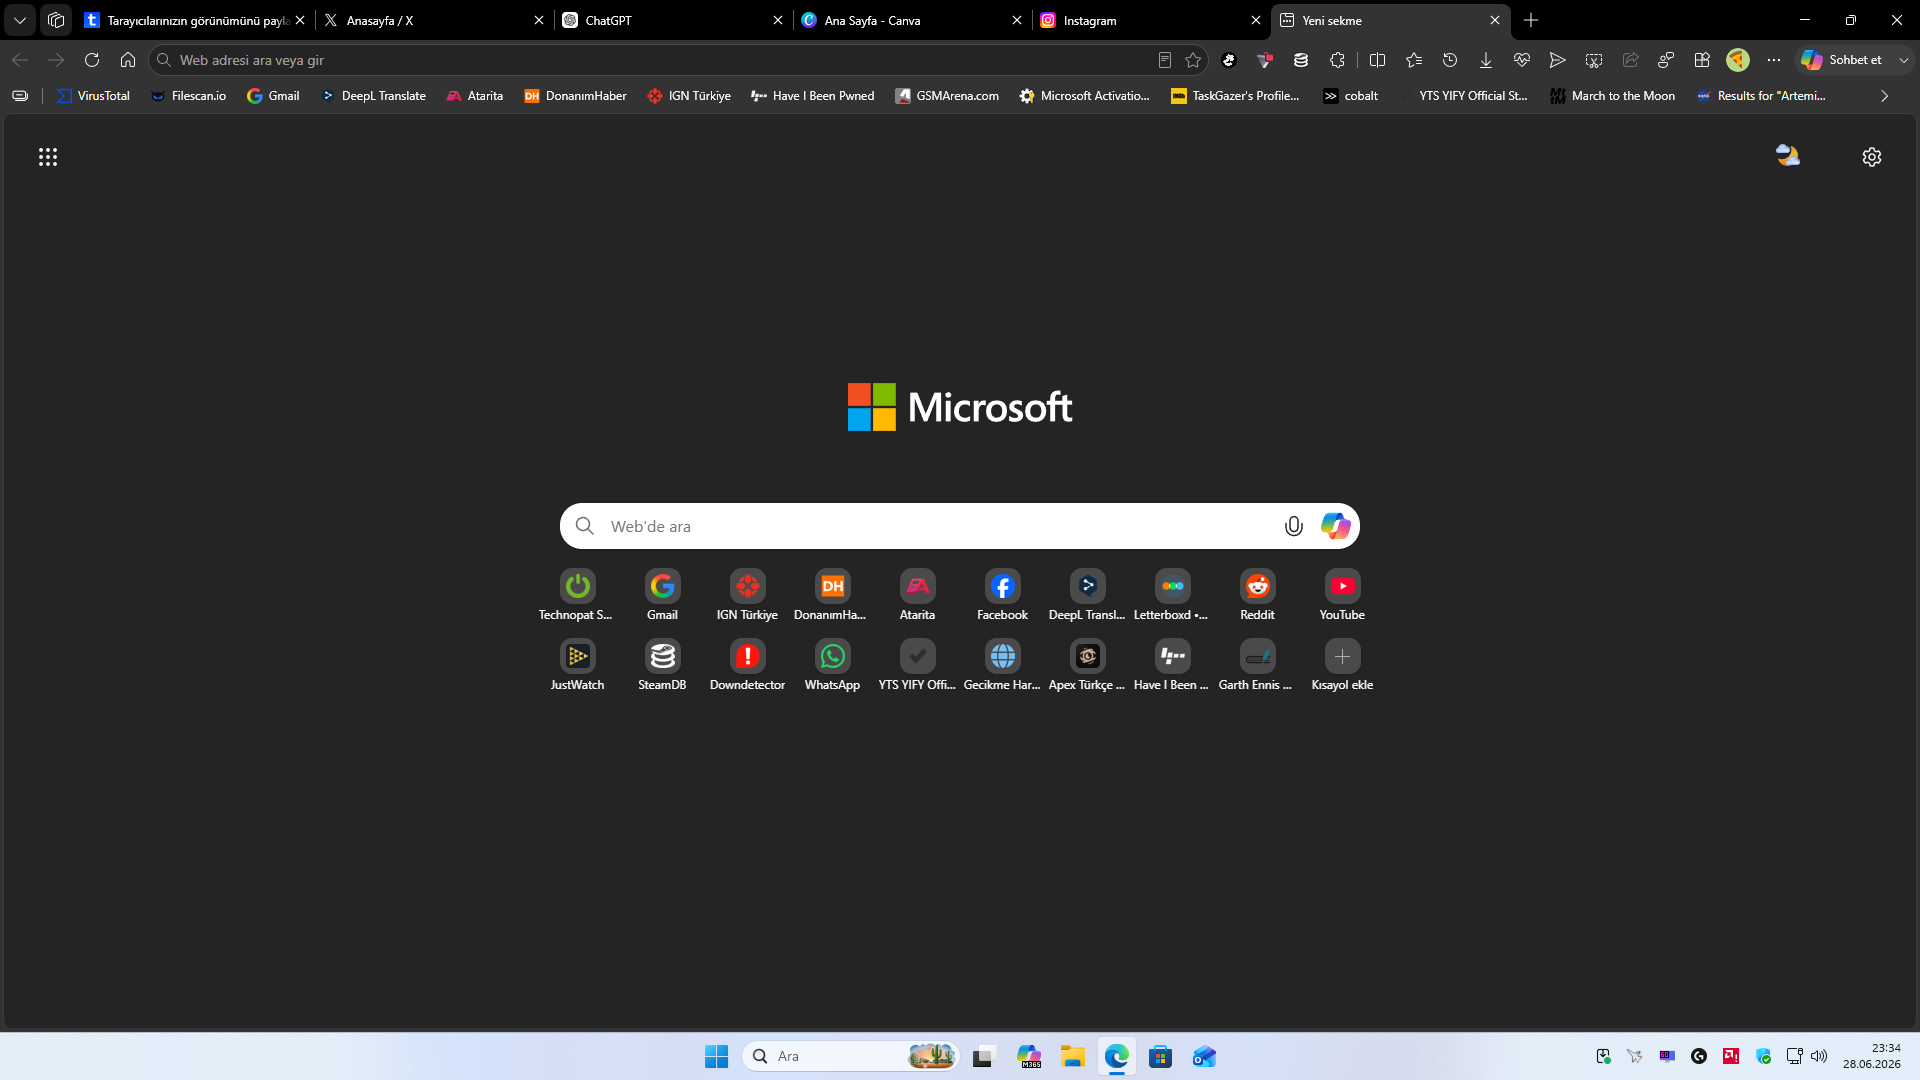
Task: Switch to the Instagram tab
Action: [1151, 20]
